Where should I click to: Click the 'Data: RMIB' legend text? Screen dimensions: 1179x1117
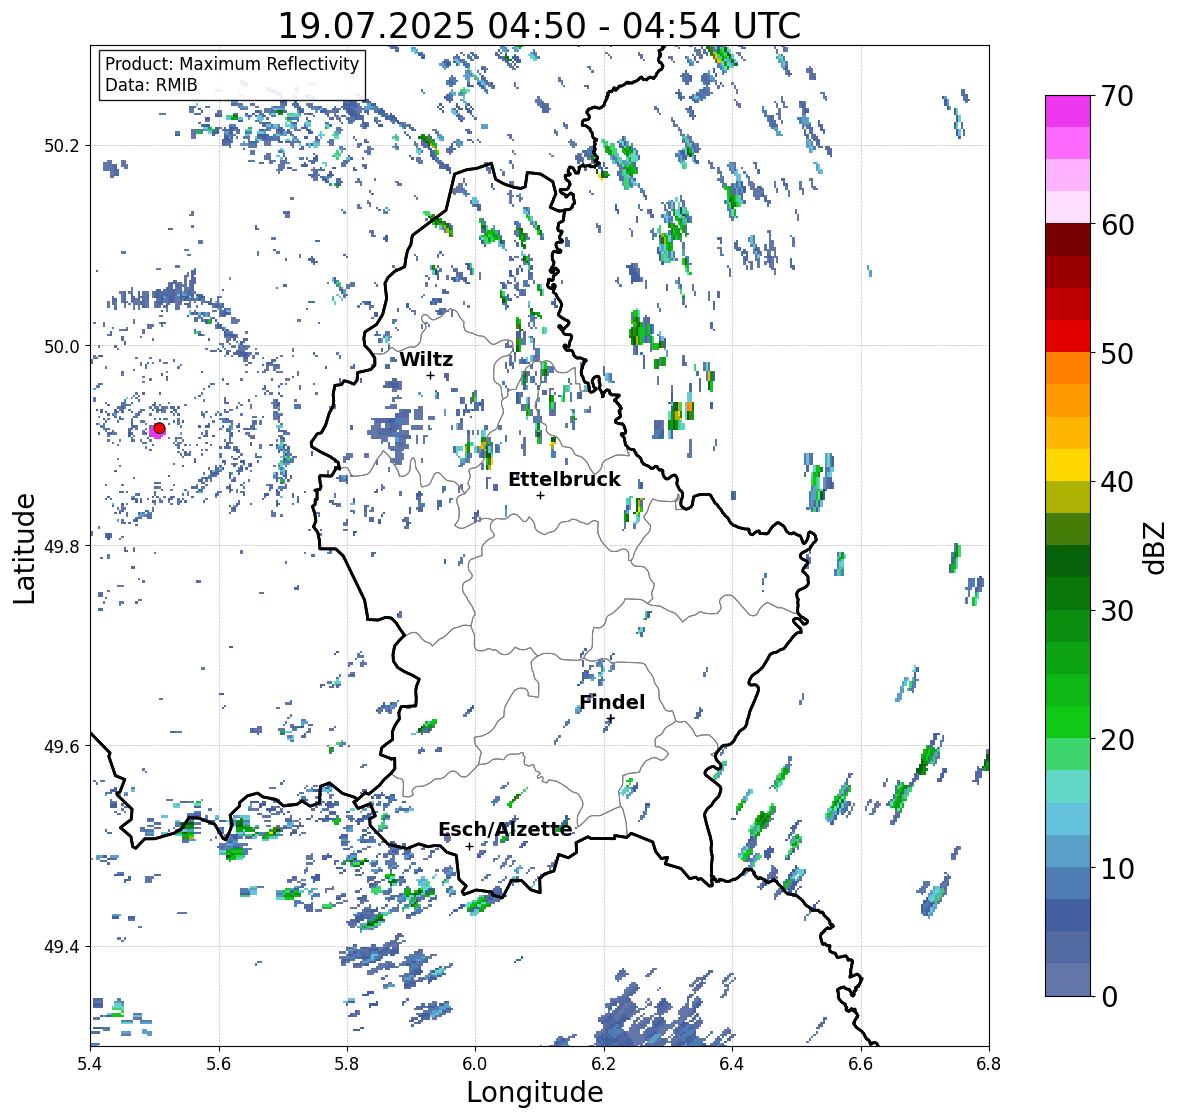151,85
